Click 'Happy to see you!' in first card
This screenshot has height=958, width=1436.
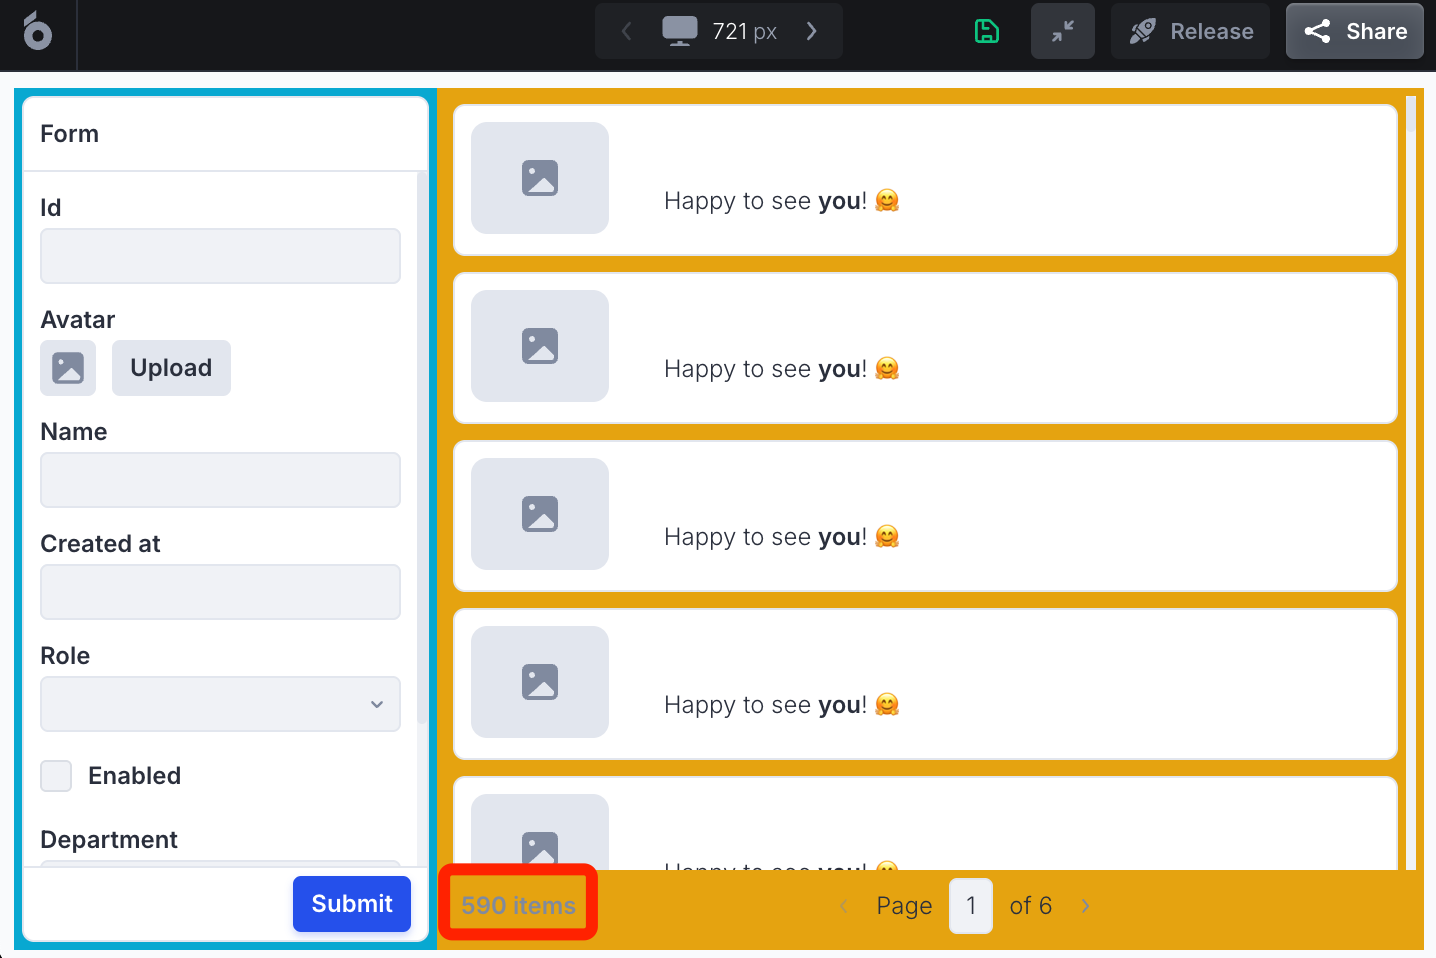pos(782,201)
